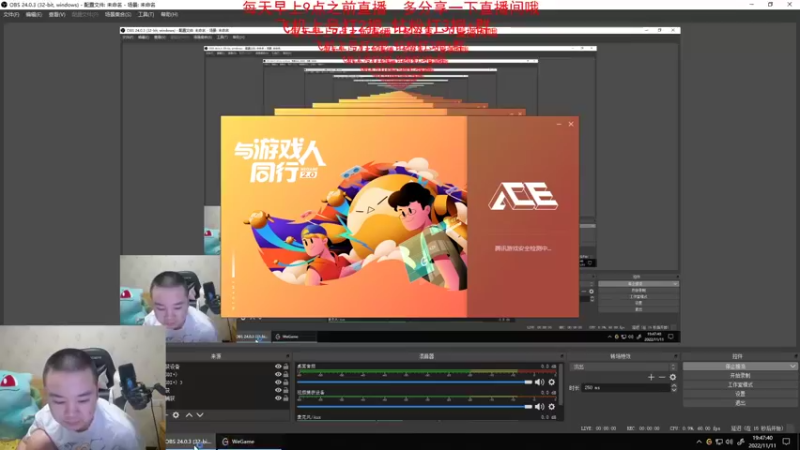Viewport: 800px width, 450px height.
Task: Click the 转场特效 transitions panel header
Action: coord(620,356)
